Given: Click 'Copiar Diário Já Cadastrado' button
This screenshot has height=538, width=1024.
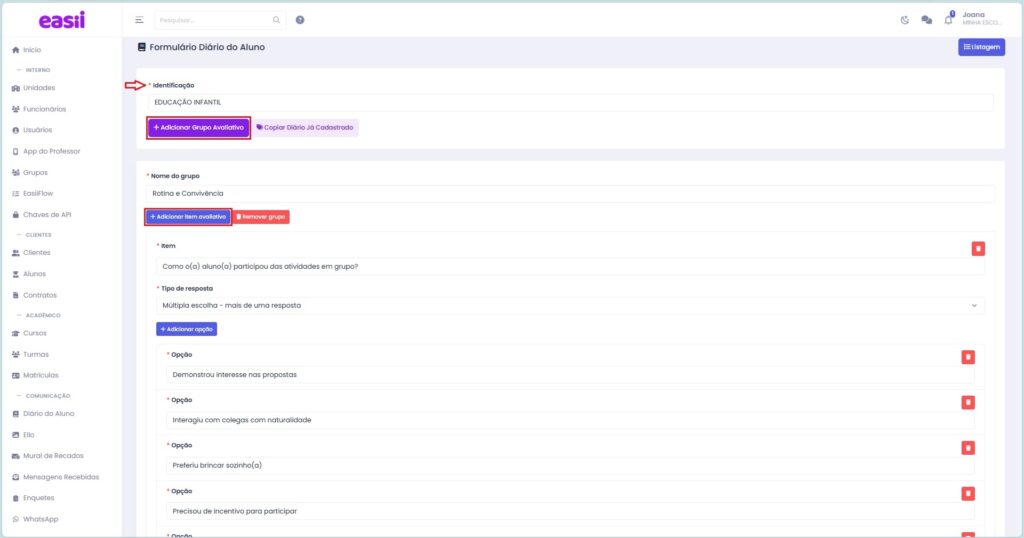Looking at the screenshot, I should coord(305,128).
